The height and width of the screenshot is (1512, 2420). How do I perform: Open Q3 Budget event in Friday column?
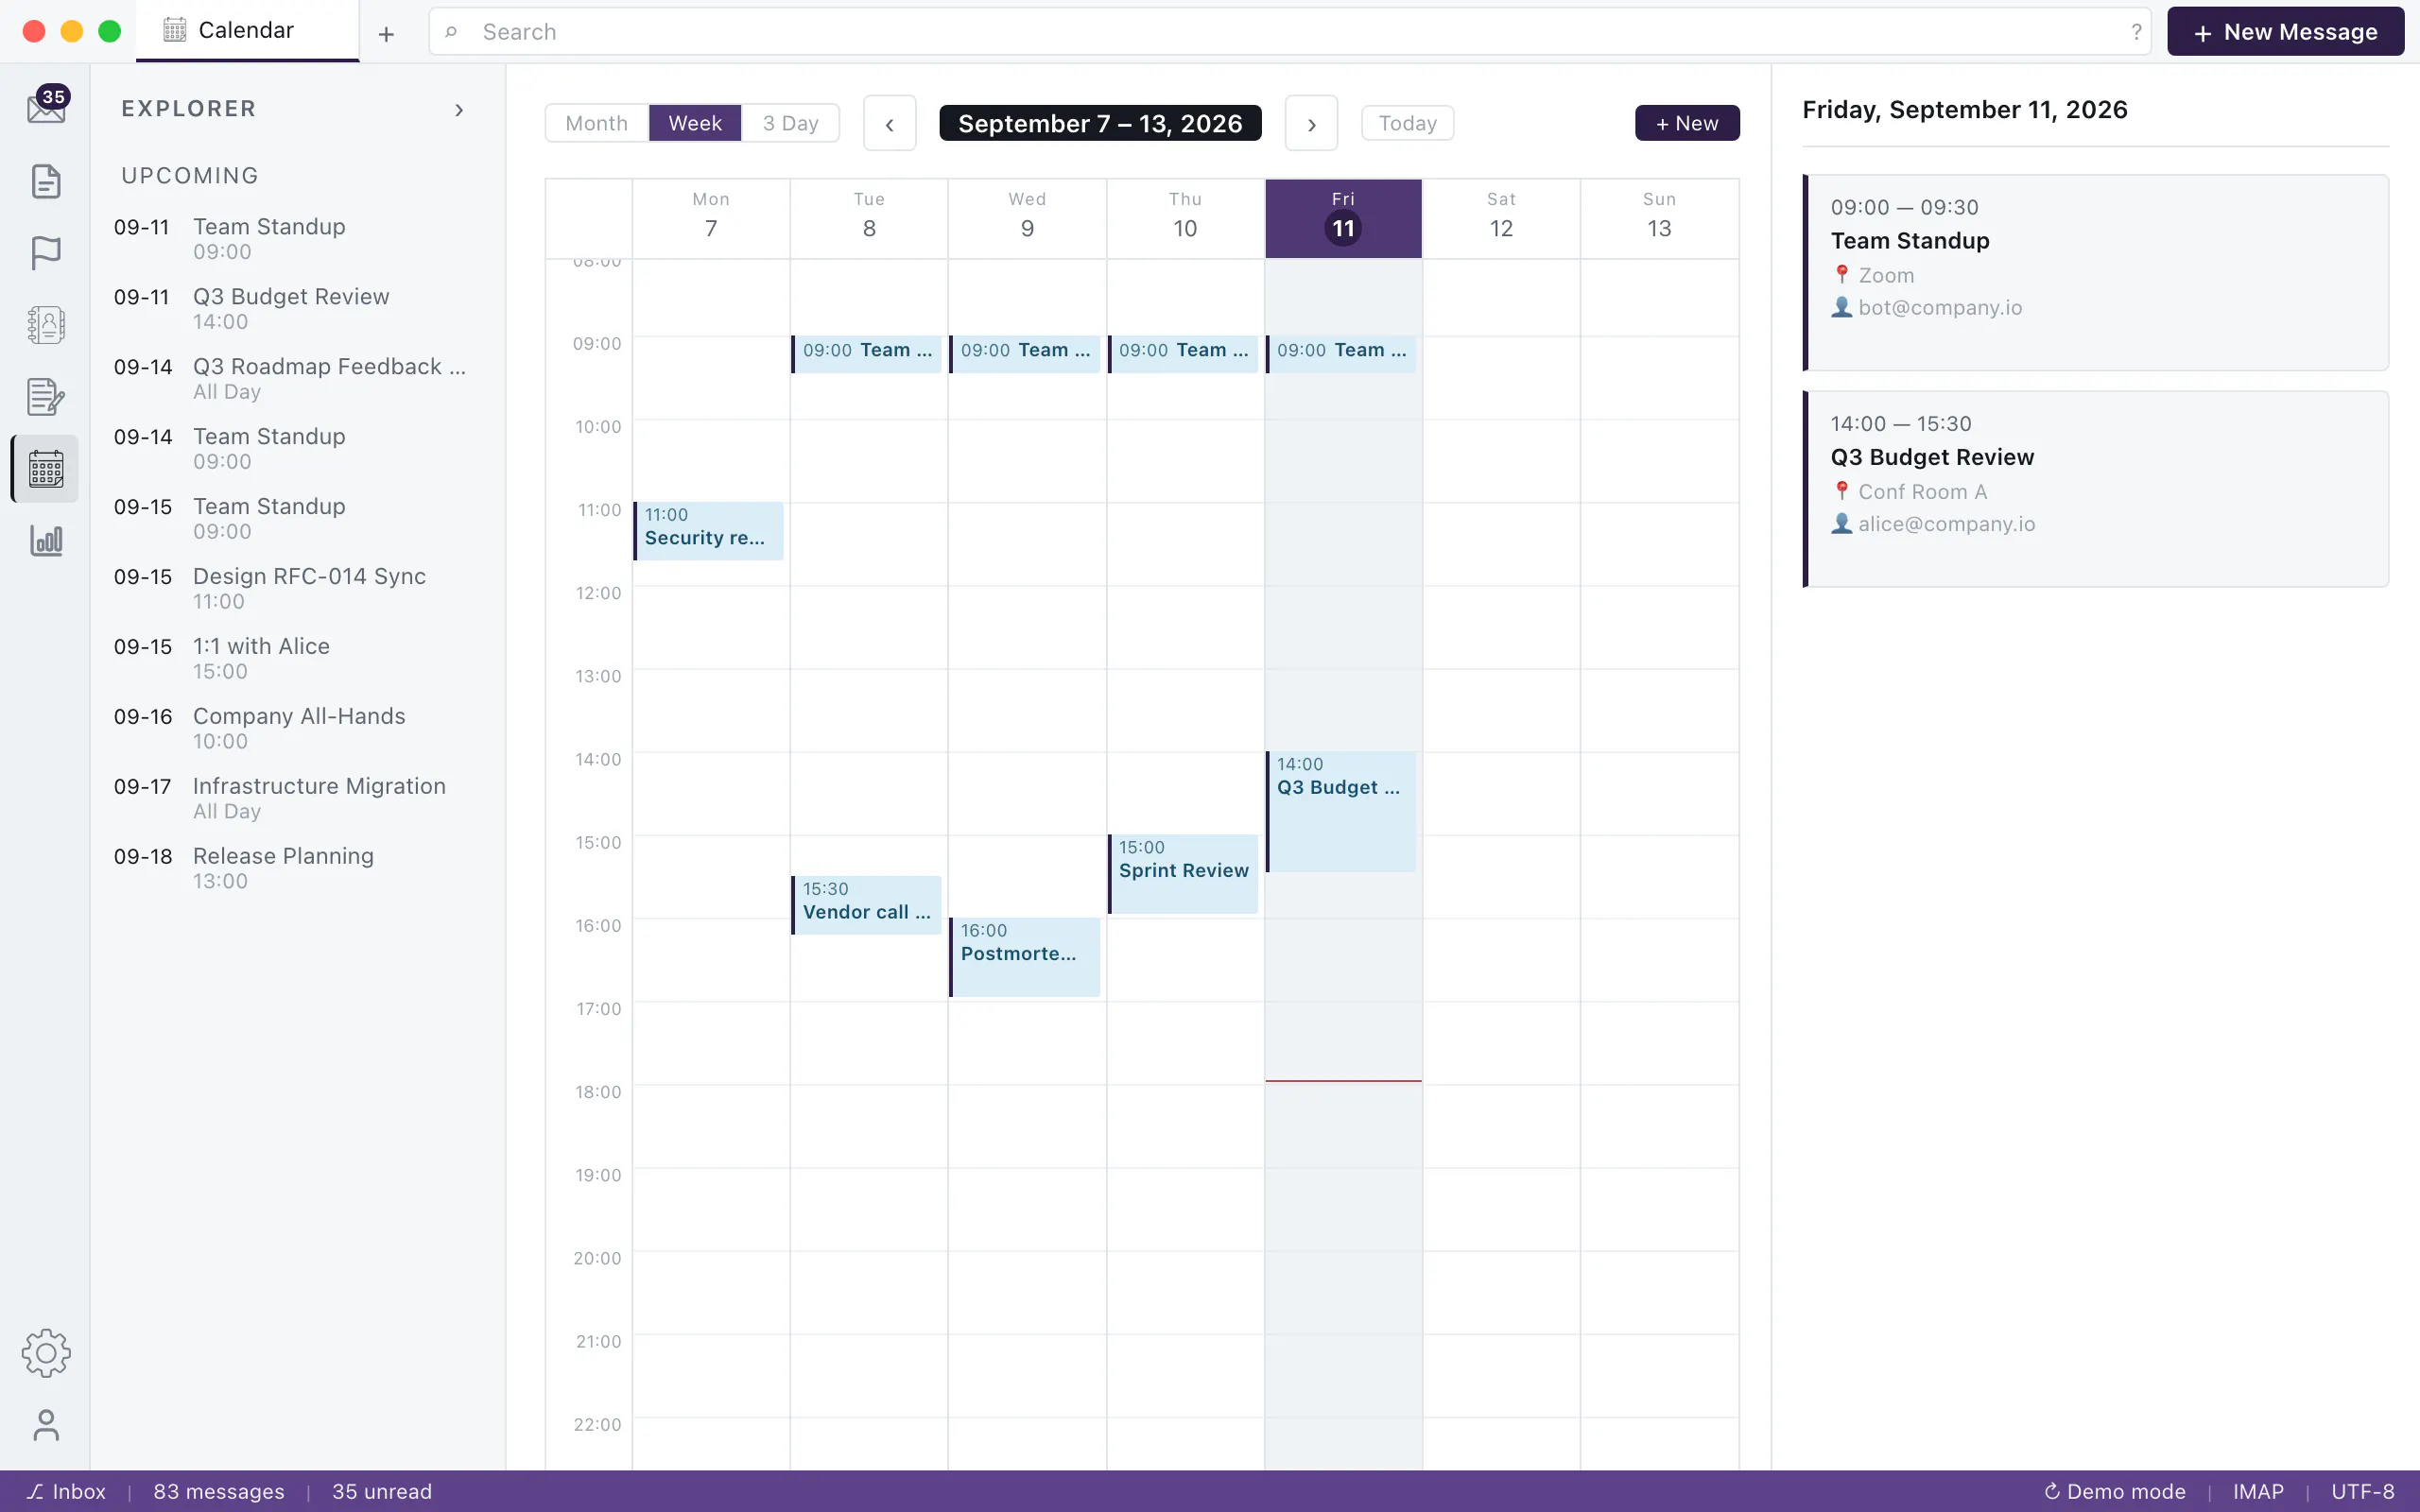point(1341,811)
